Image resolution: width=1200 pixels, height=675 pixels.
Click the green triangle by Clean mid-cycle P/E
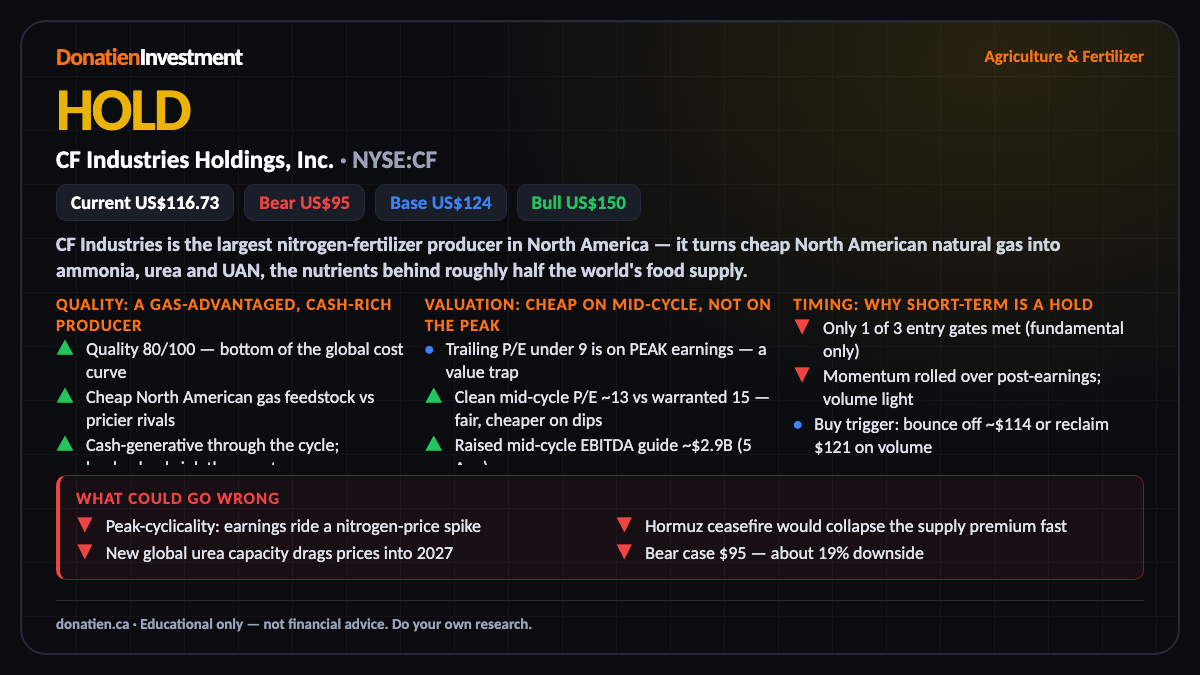point(434,396)
